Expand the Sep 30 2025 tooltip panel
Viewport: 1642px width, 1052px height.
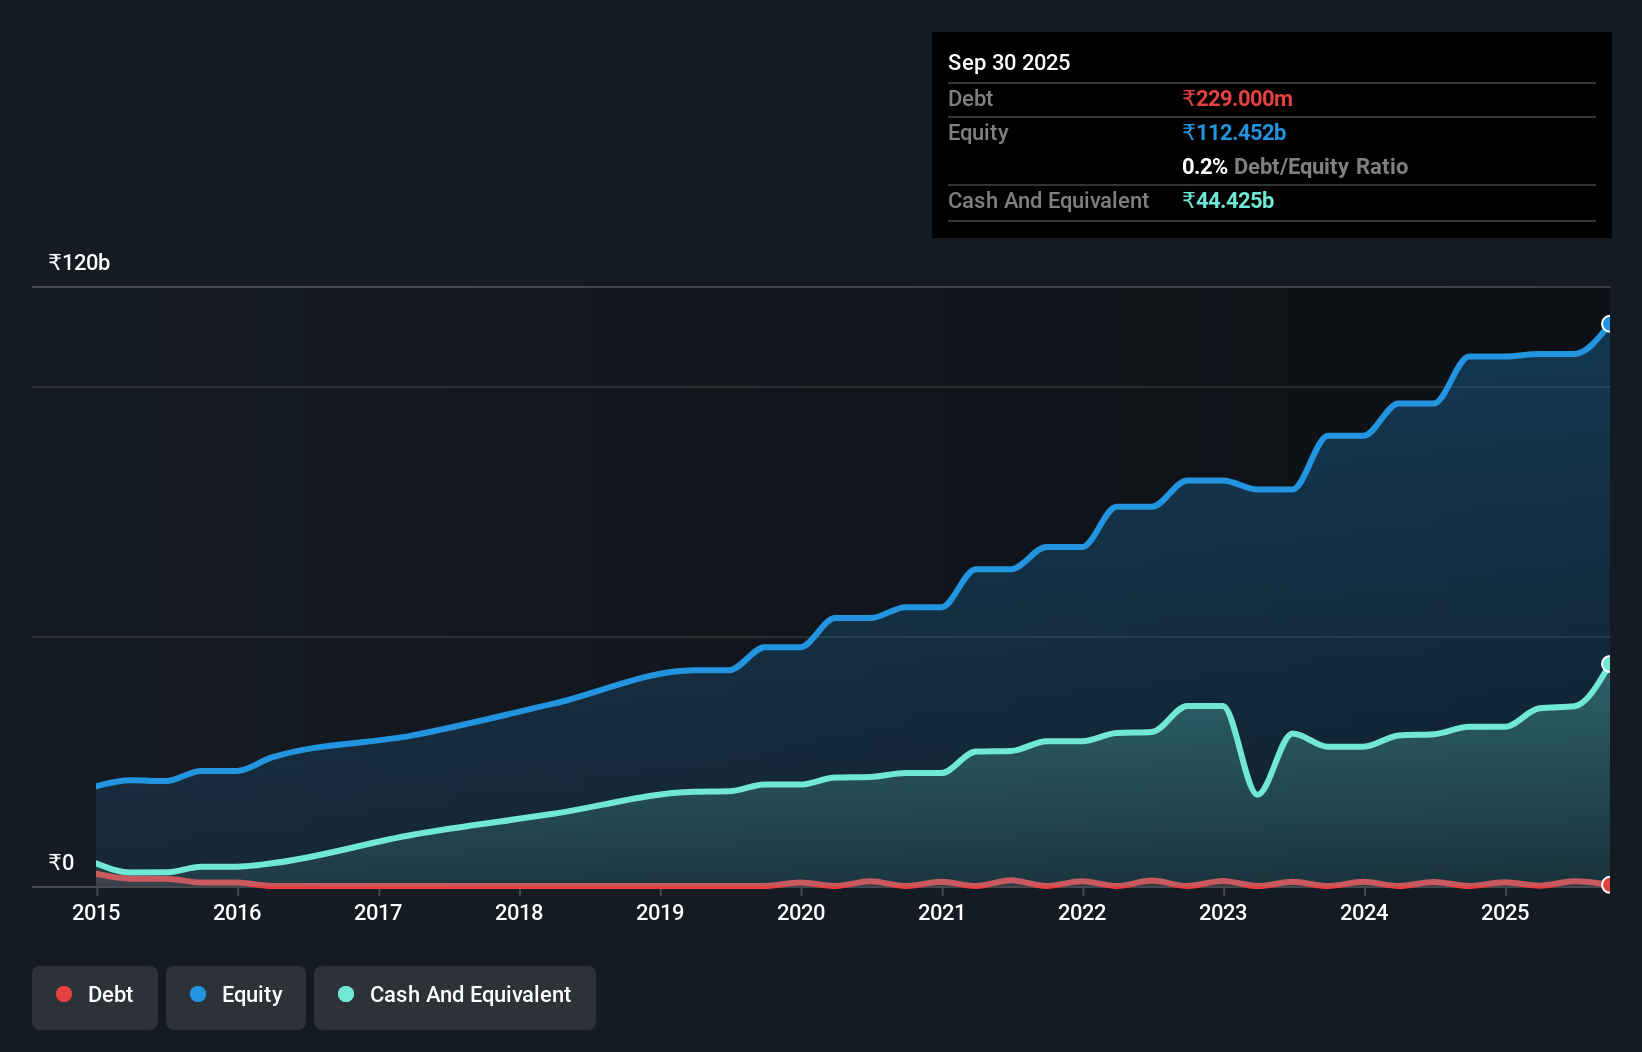[1009, 62]
